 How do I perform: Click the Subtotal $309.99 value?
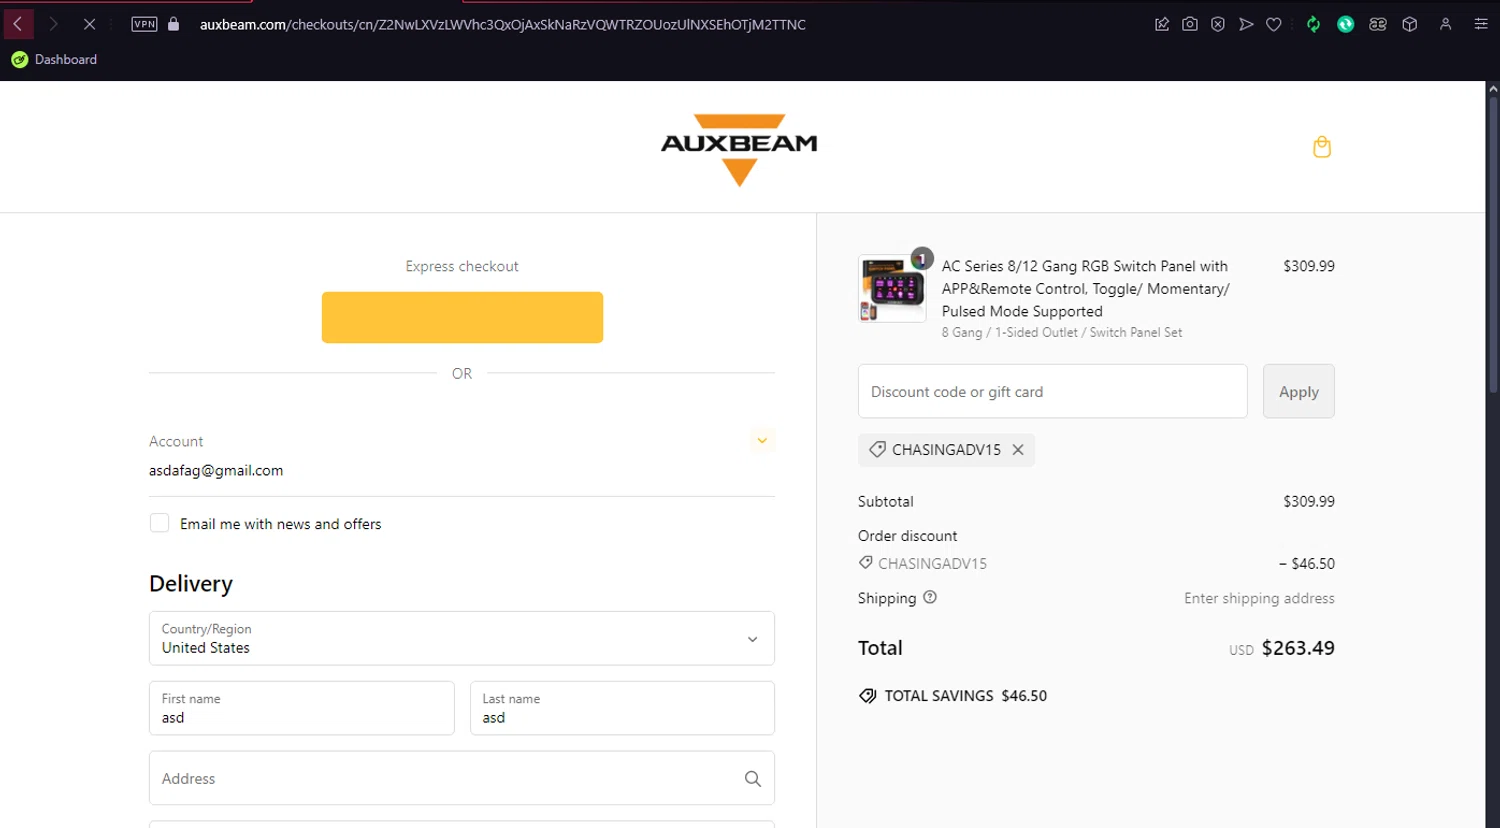[1309, 501]
